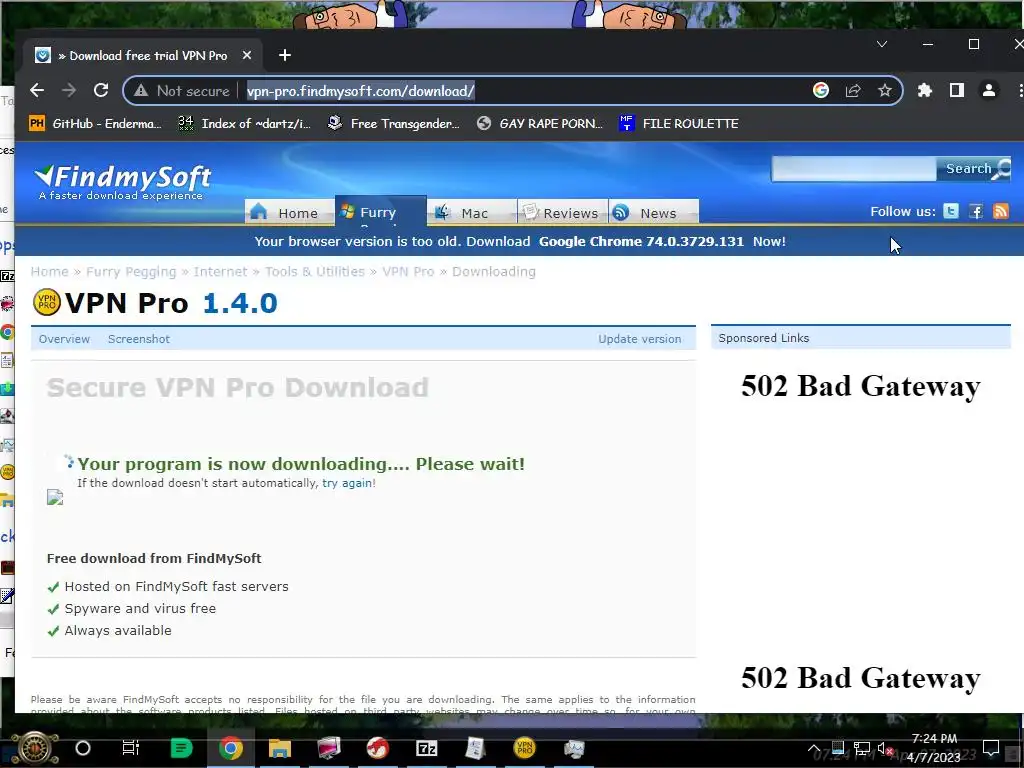Click the Chrome taskbar icon

(x=231, y=748)
